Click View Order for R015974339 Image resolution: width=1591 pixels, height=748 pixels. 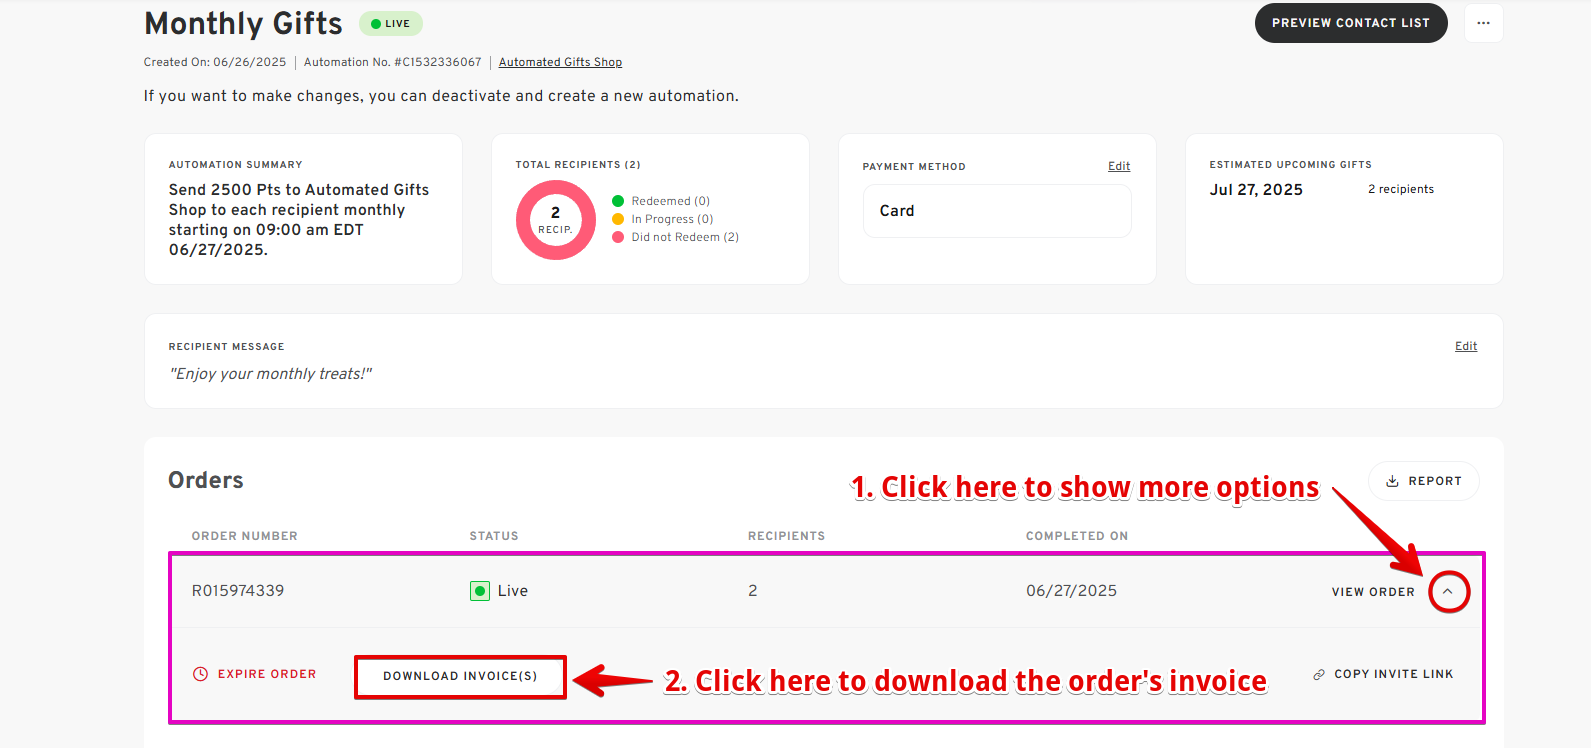1373,592
